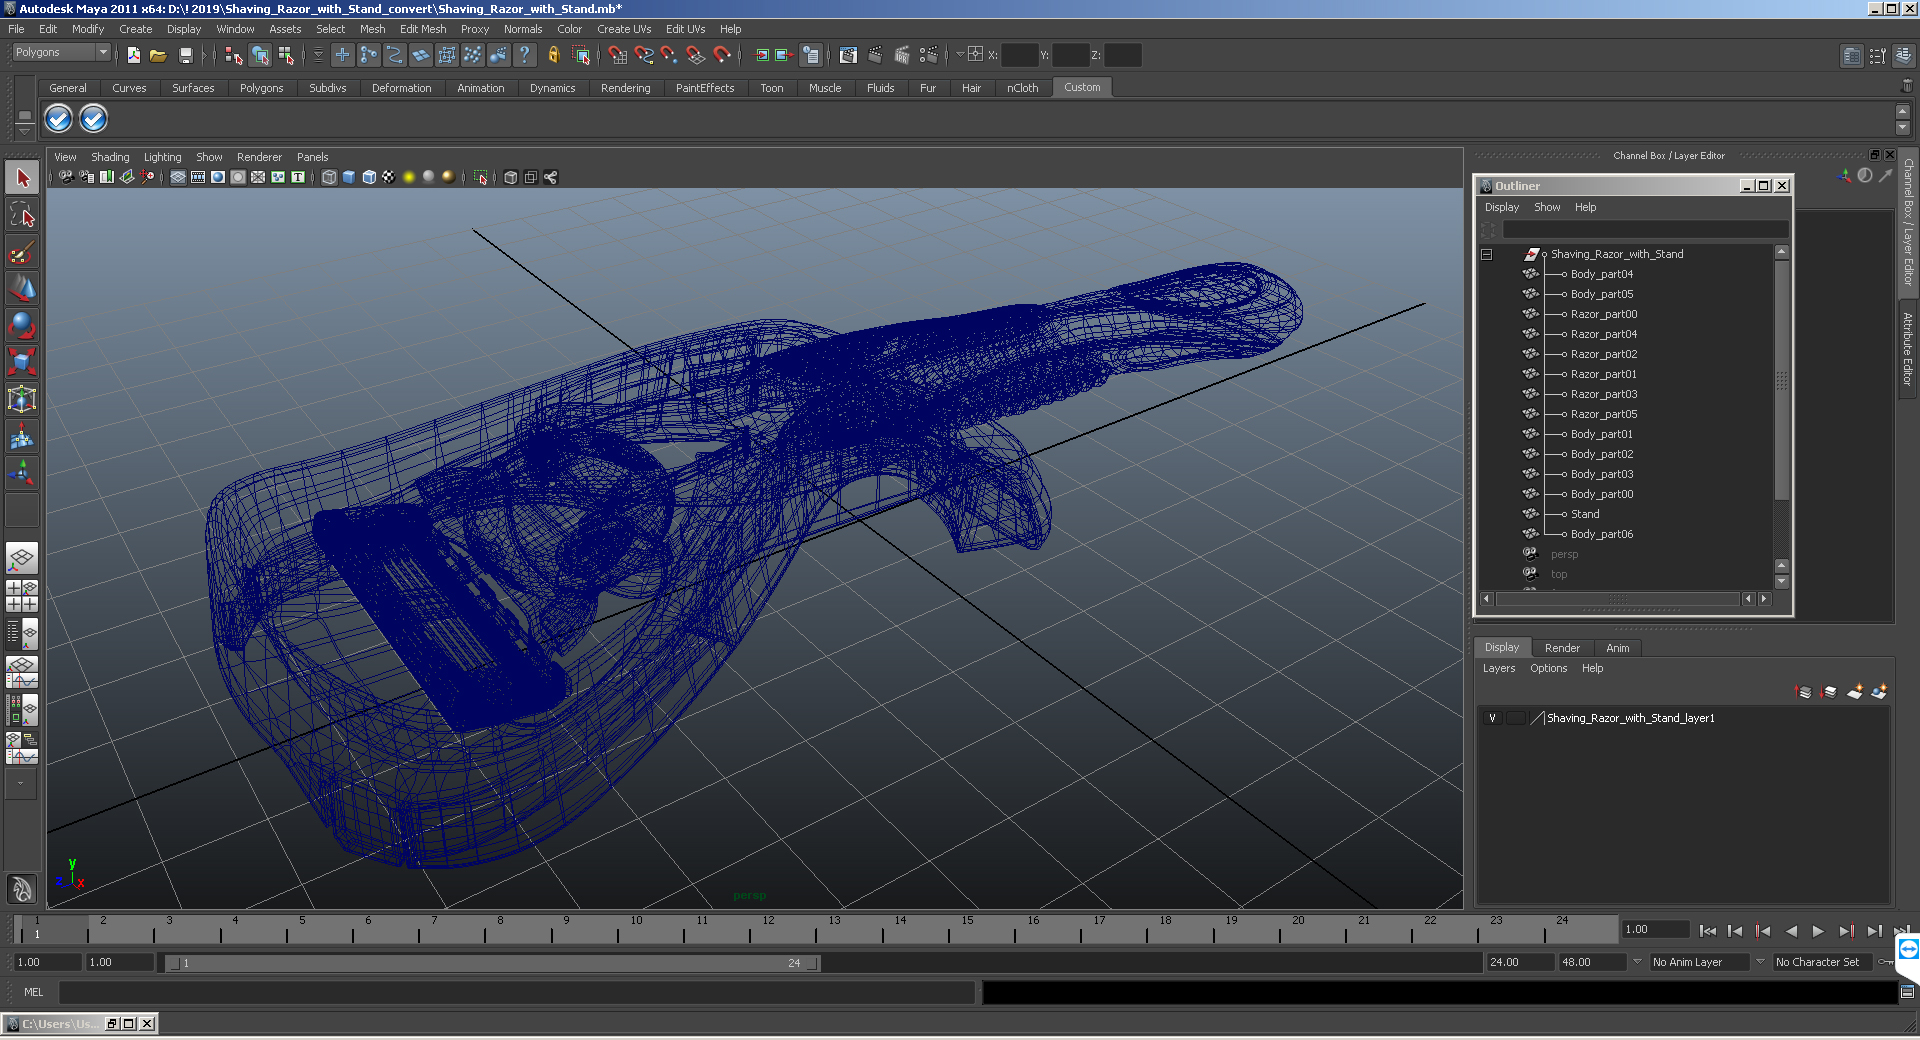
Task: Create a new empty display layer
Action: (x=1855, y=692)
